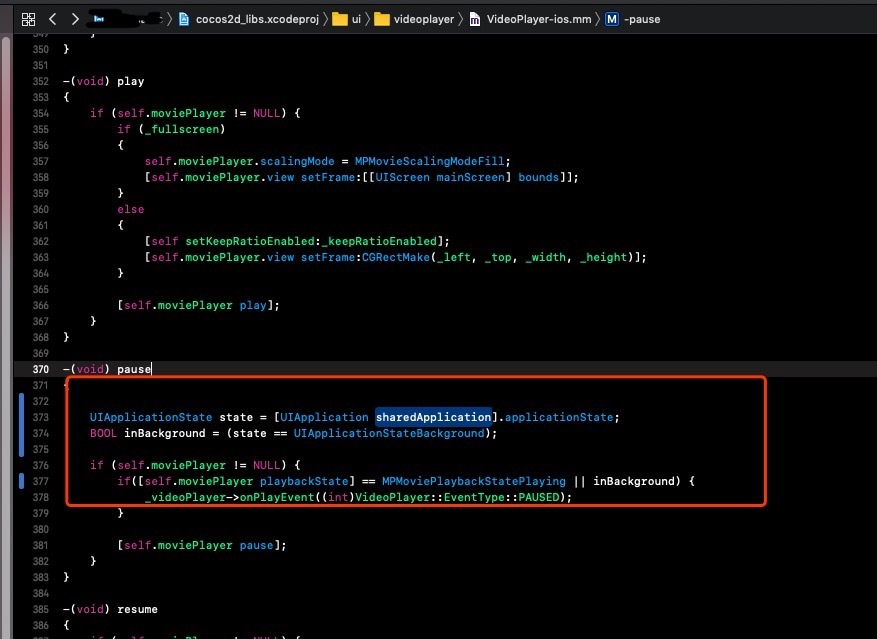Click the pause method name on line 370
Image resolution: width=877 pixels, height=639 pixels.
(134, 369)
